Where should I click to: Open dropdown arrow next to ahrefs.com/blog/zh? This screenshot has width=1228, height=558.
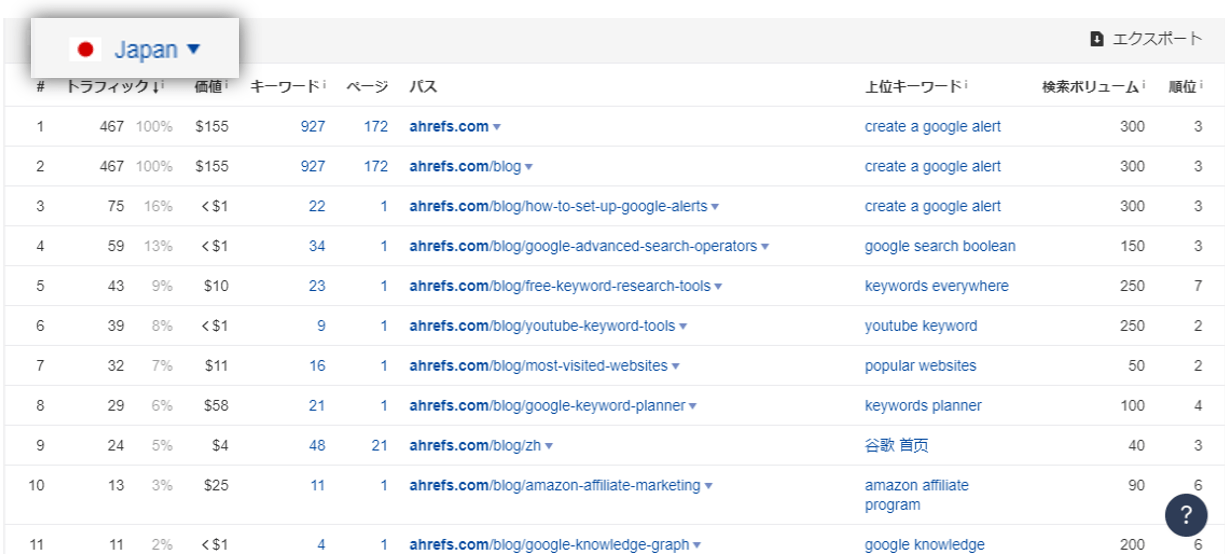[549, 446]
